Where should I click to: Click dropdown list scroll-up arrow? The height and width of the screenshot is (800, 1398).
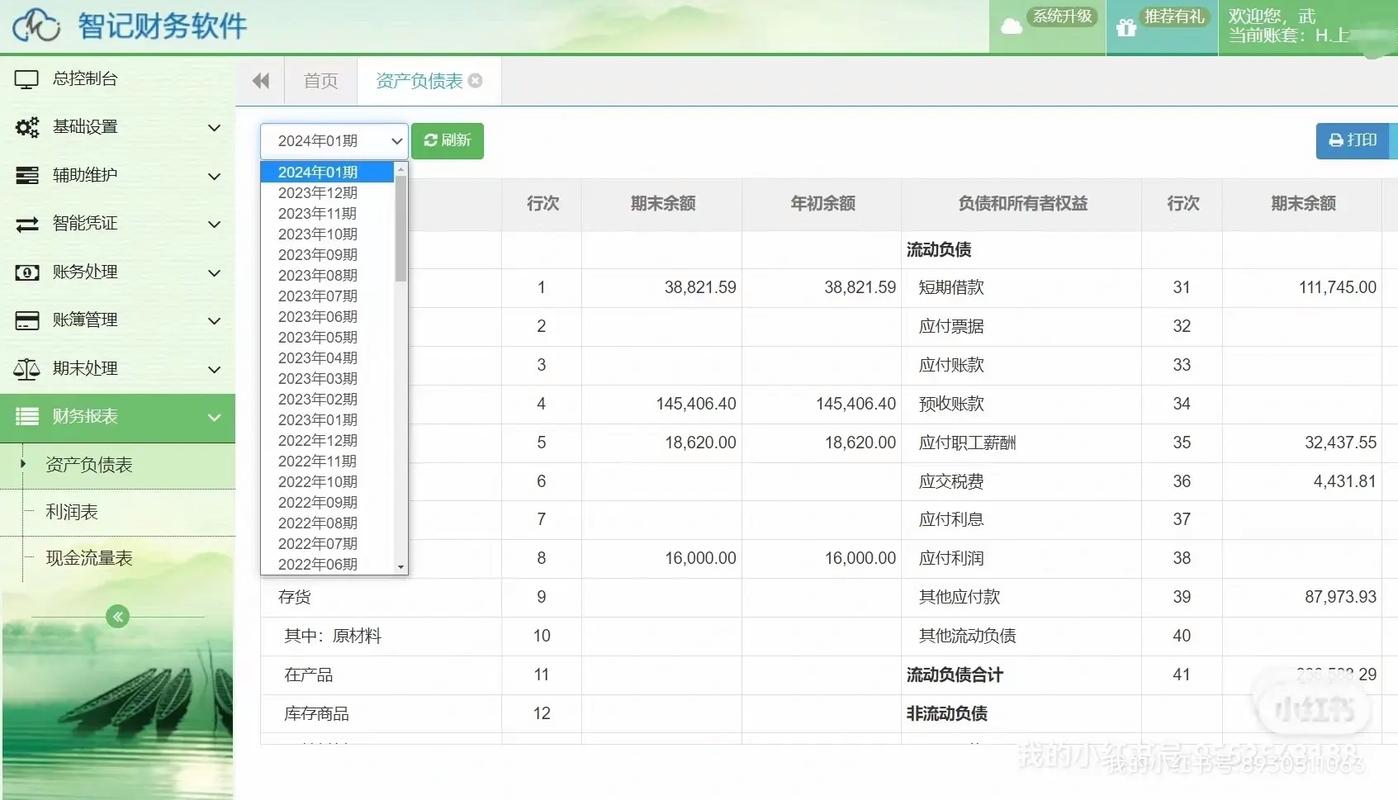pos(401,169)
